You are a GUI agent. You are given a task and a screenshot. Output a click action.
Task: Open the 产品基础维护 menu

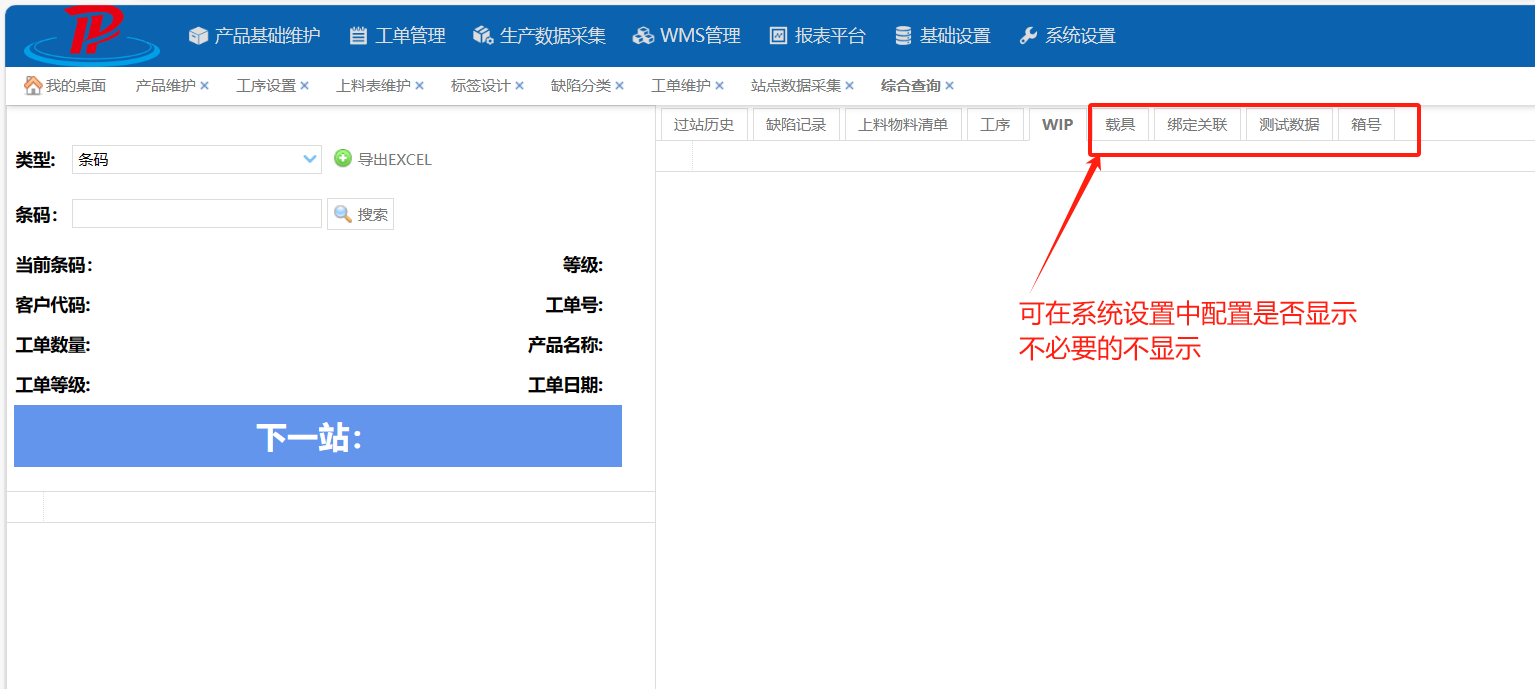[254, 36]
